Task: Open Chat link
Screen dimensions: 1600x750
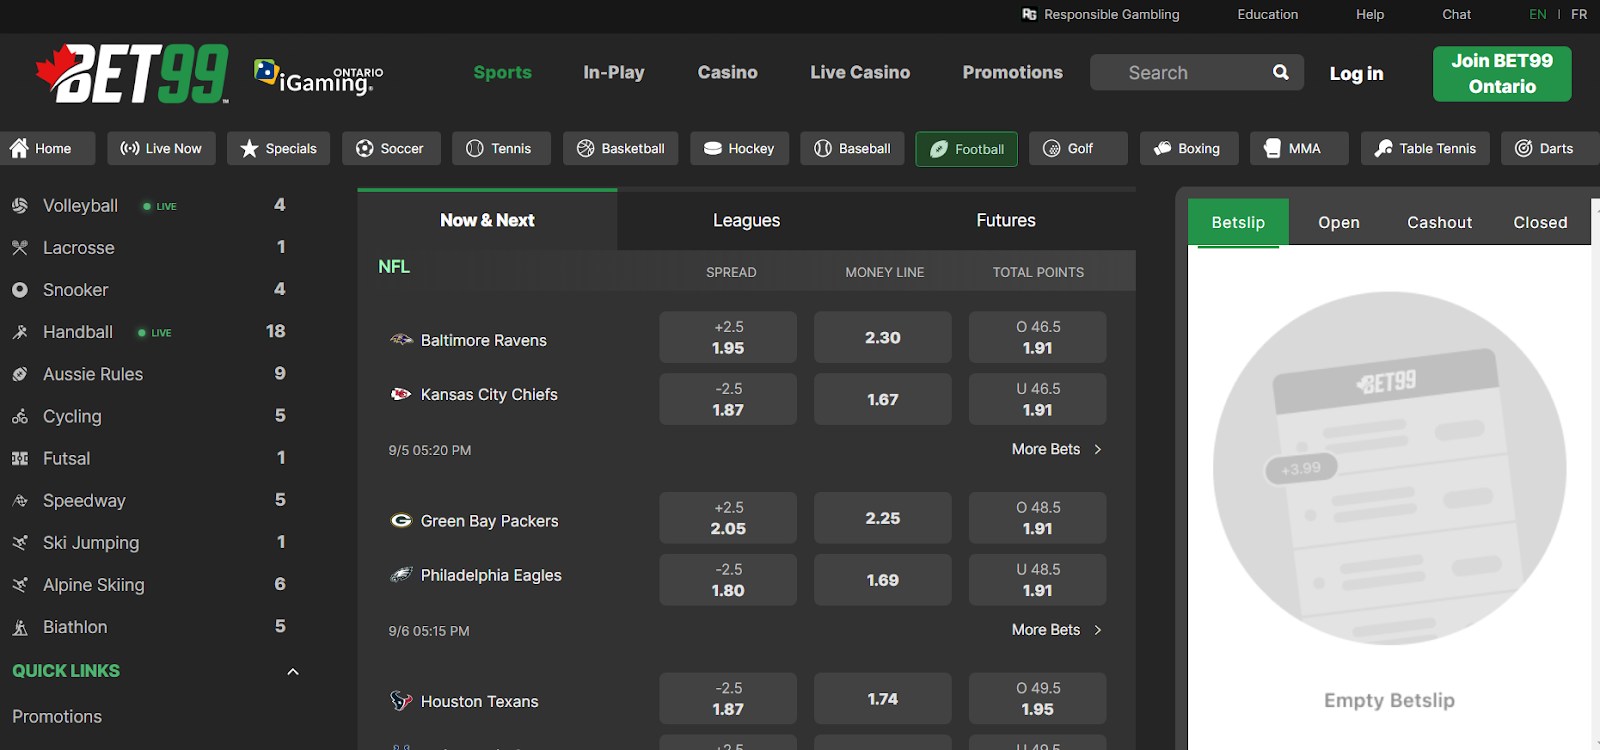Action: tap(1456, 14)
